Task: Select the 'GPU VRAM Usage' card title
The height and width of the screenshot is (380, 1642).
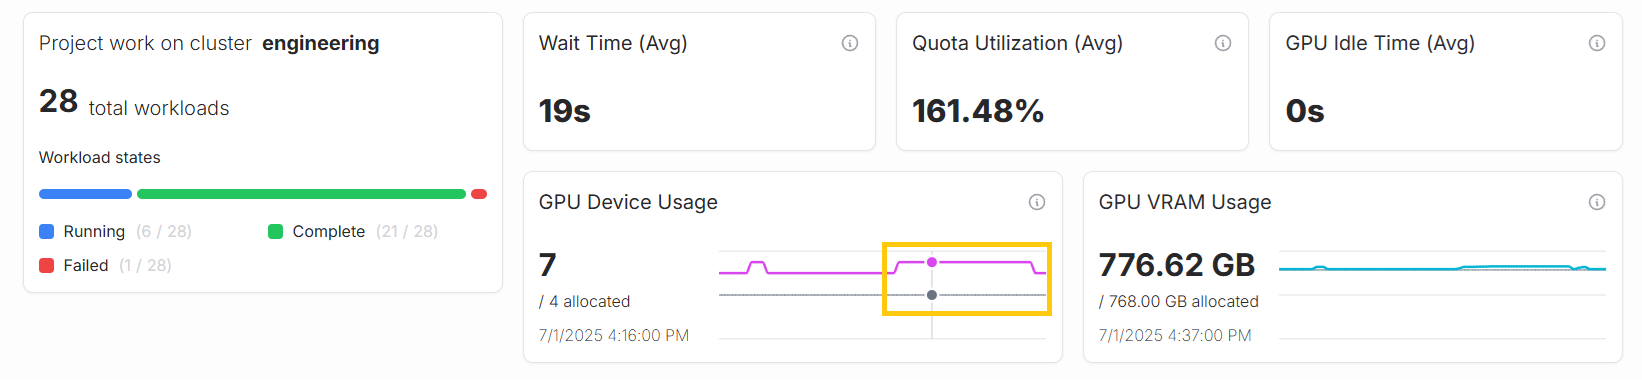Action: pos(1185,202)
